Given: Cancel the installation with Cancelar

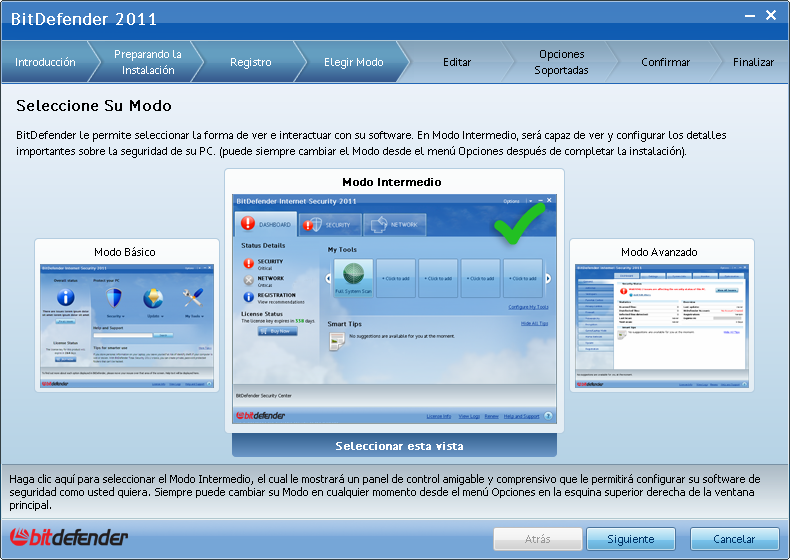Looking at the screenshot, I should tap(734, 539).
